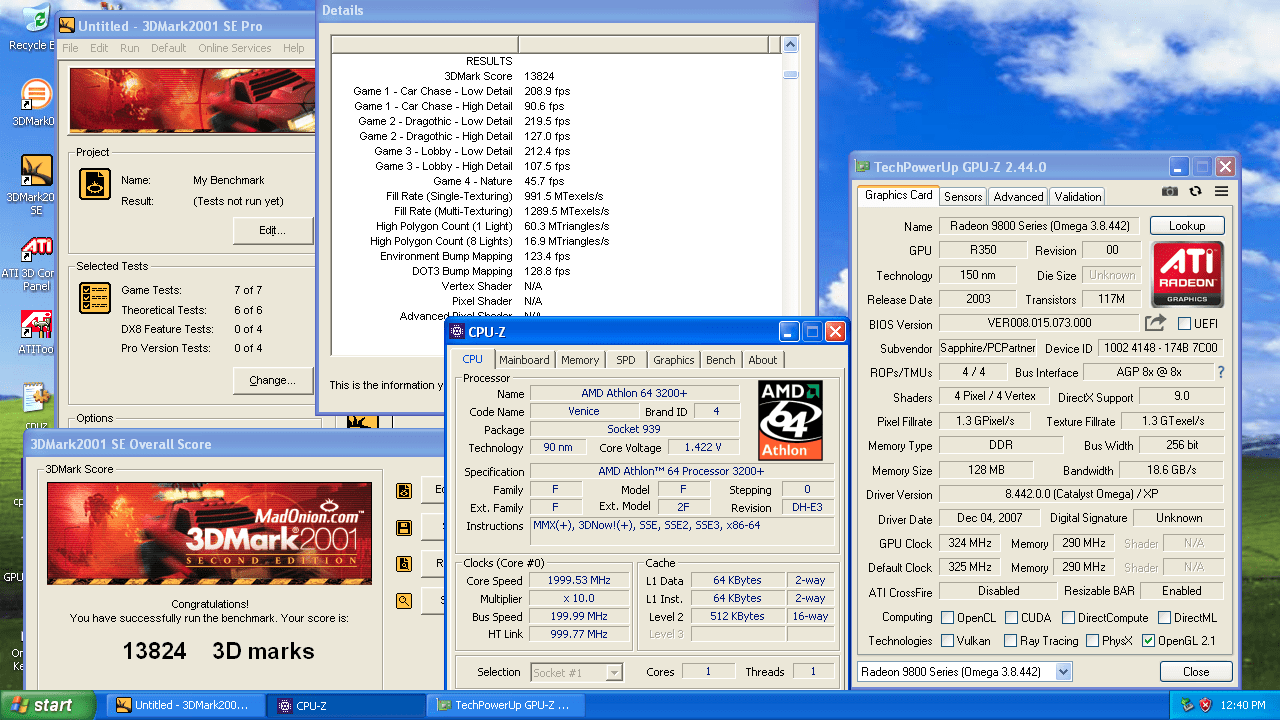Switch to the Mainboard tab in CPU-Z

coord(525,360)
